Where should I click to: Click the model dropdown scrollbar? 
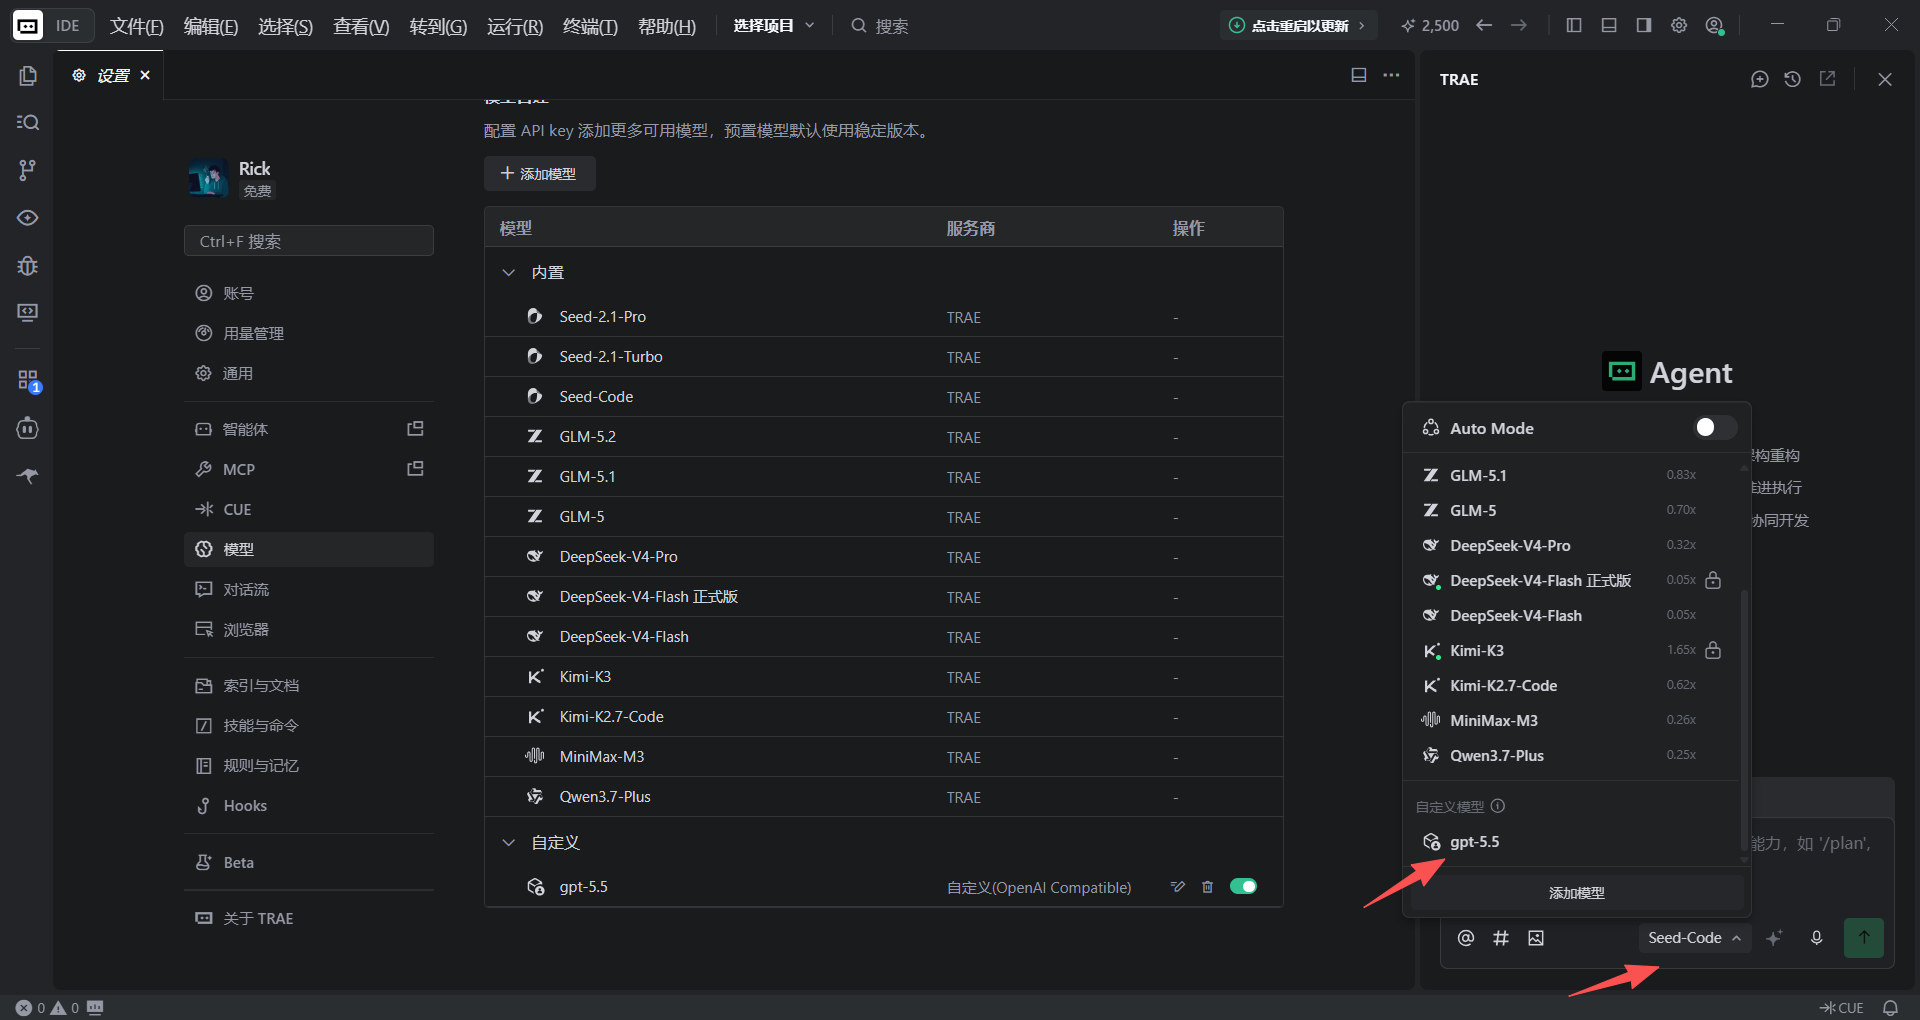coord(1745,720)
